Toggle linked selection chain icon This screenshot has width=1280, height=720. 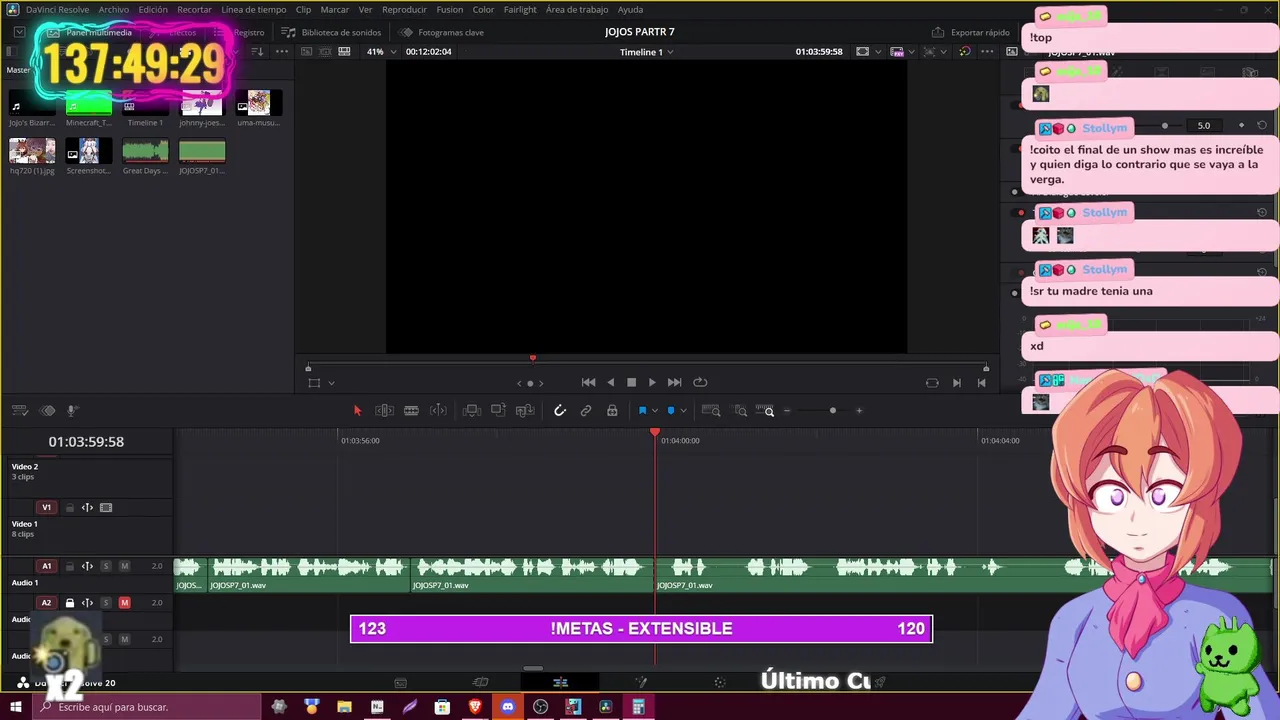click(586, 411)
